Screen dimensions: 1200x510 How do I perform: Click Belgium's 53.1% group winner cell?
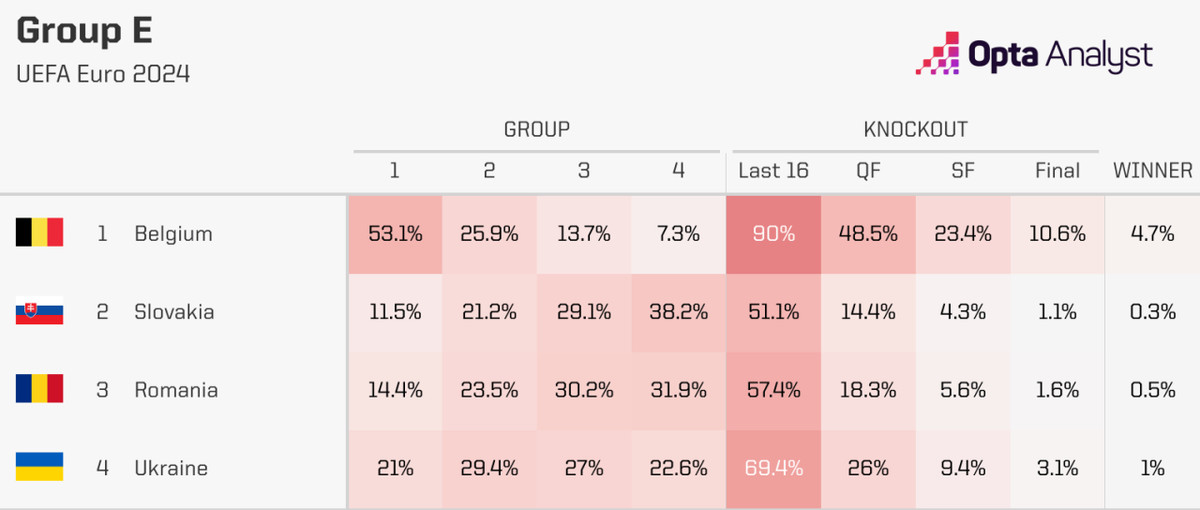[394, 234]
